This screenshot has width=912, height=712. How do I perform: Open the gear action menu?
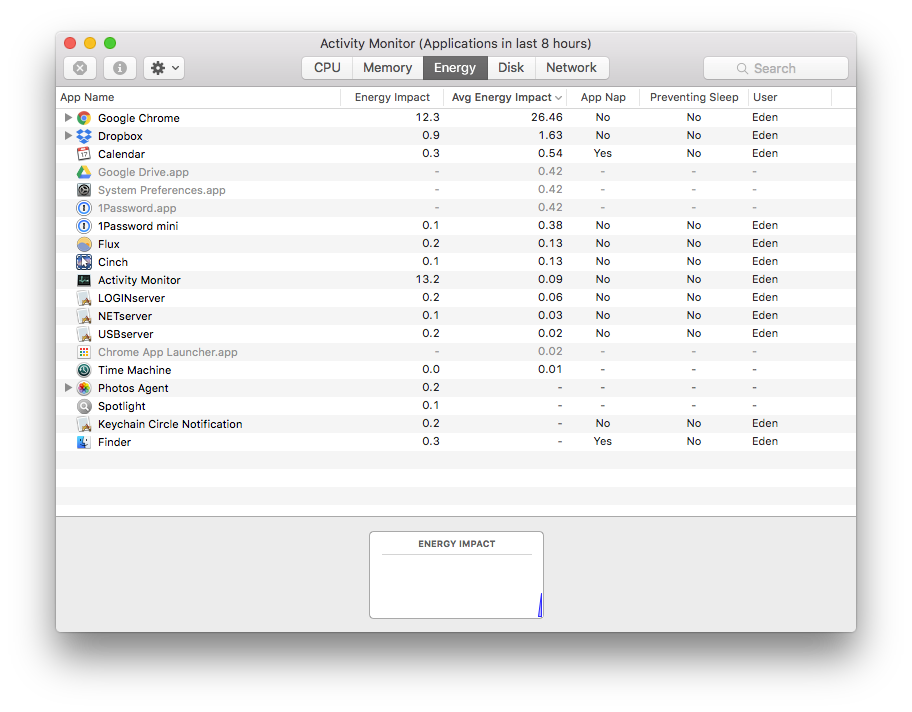pyautogui.click(x=164, y=68)
